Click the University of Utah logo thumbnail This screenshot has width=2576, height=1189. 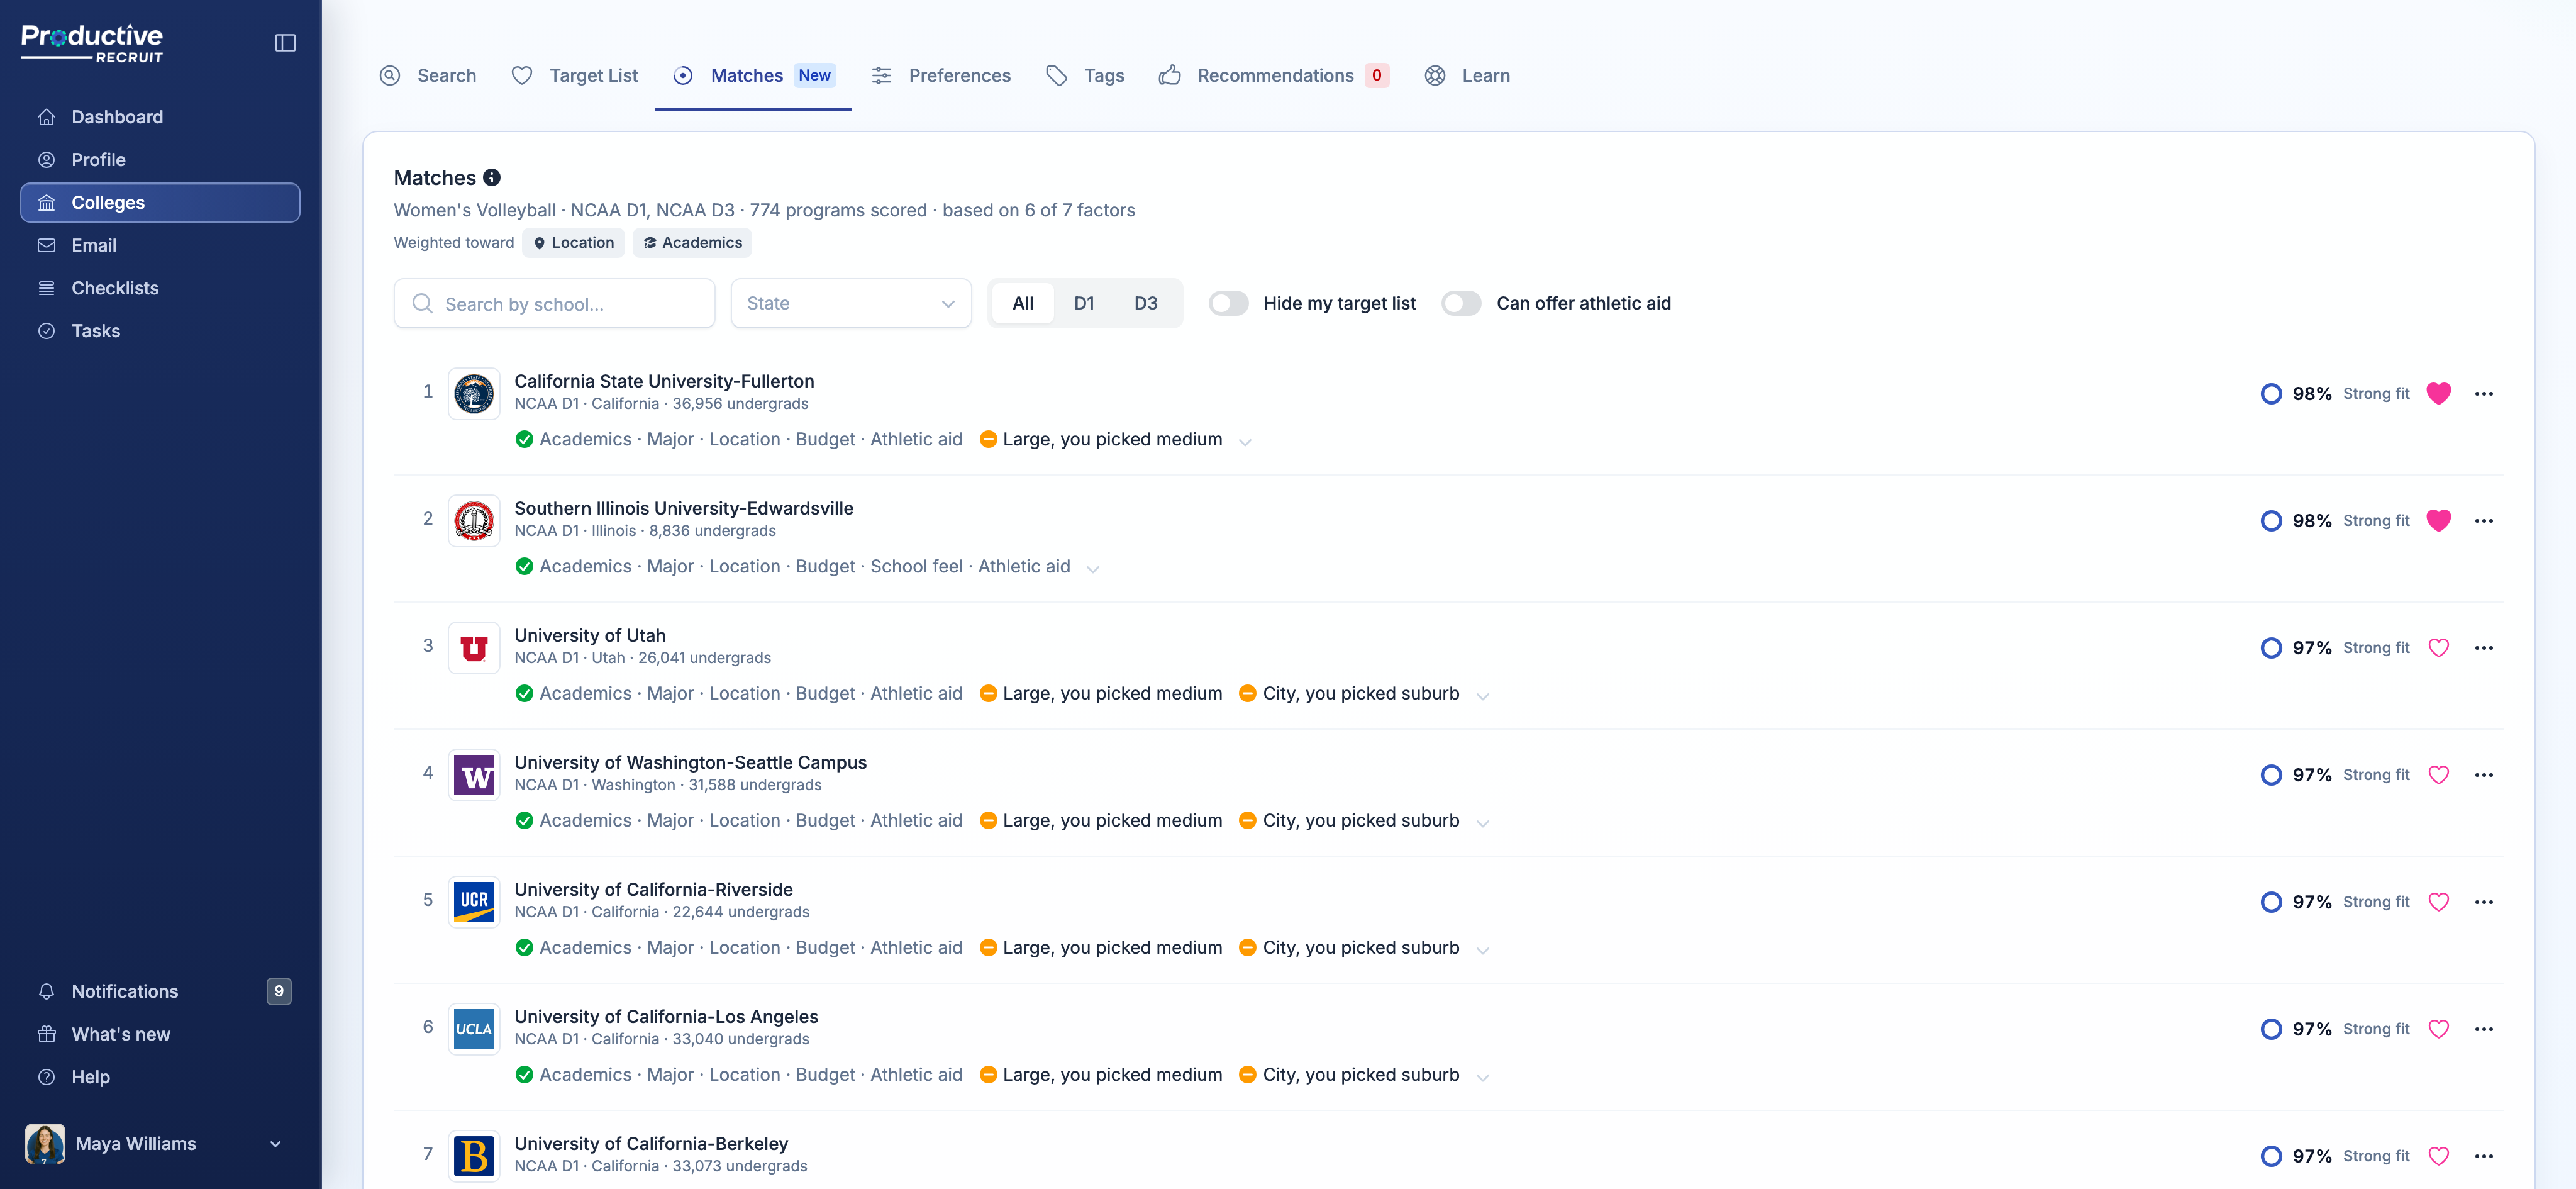(x=474, y=648)
